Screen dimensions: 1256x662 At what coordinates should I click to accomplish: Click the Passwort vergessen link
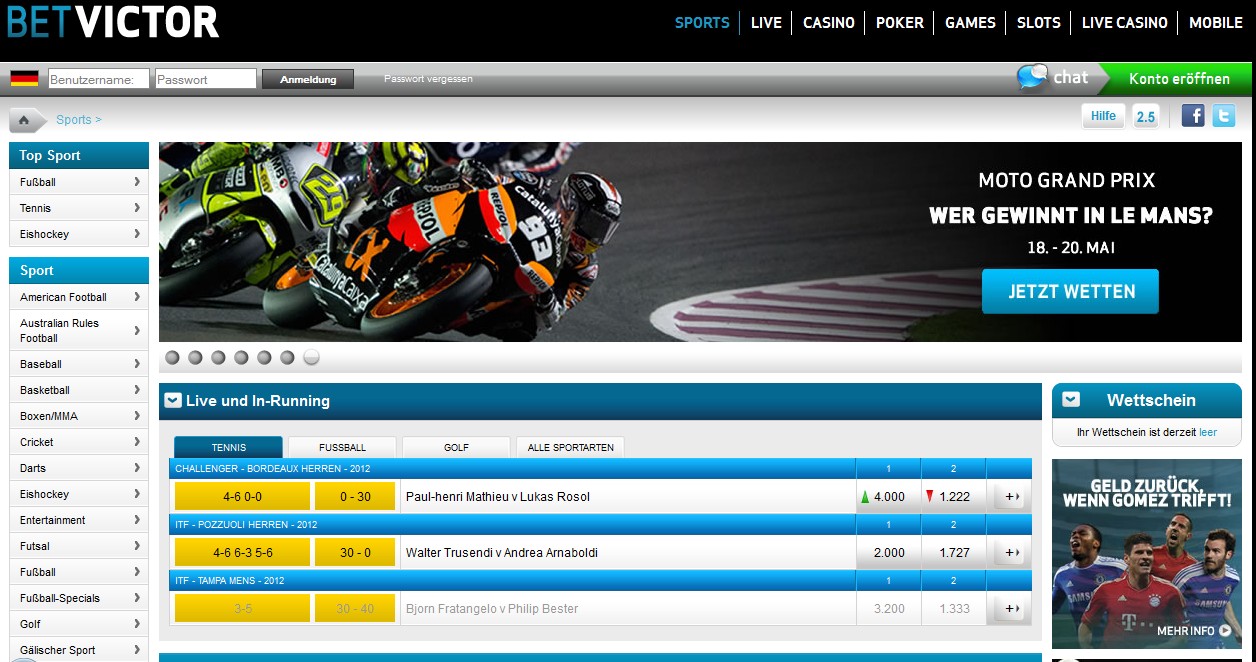click(428, 79)
